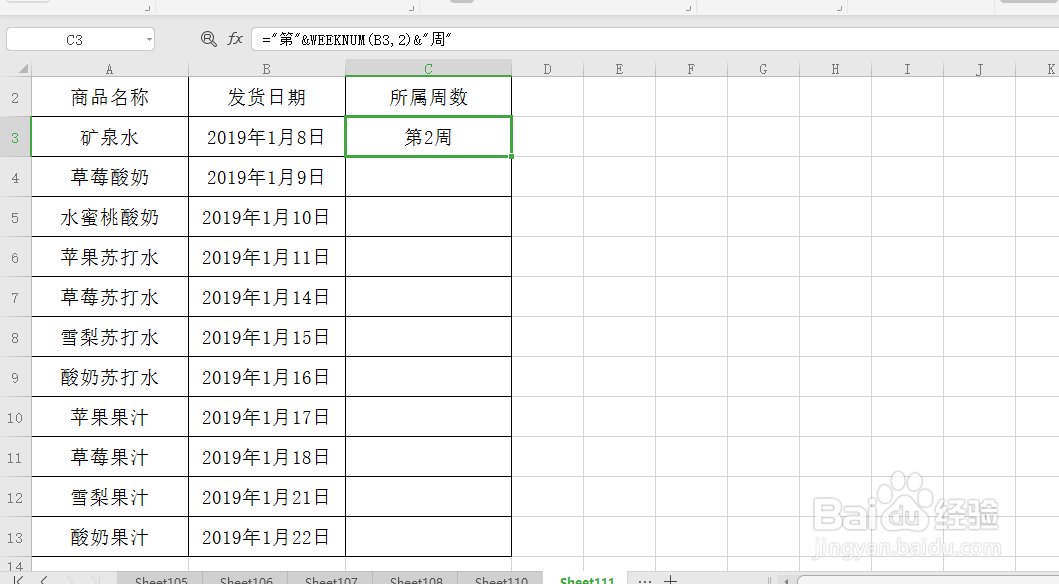Select the cell containing 草莓苏打水
1059x584 pixels.
pyautogui.click(x=110, y=297)
